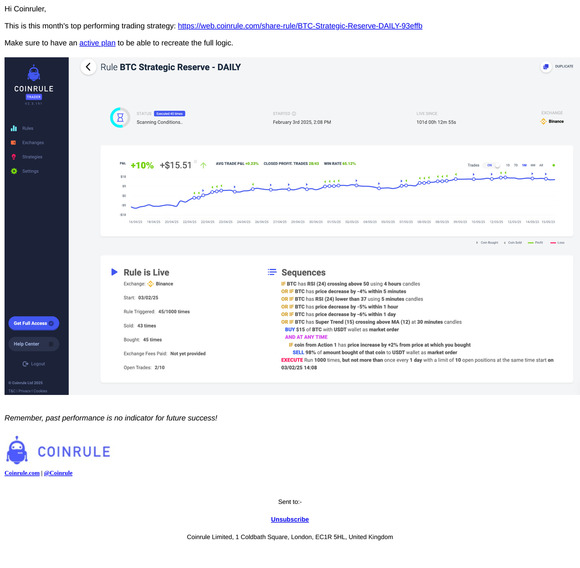Click the list icon beside Sequences
Viewport: 580px width, 568px height.
(272, 272)
